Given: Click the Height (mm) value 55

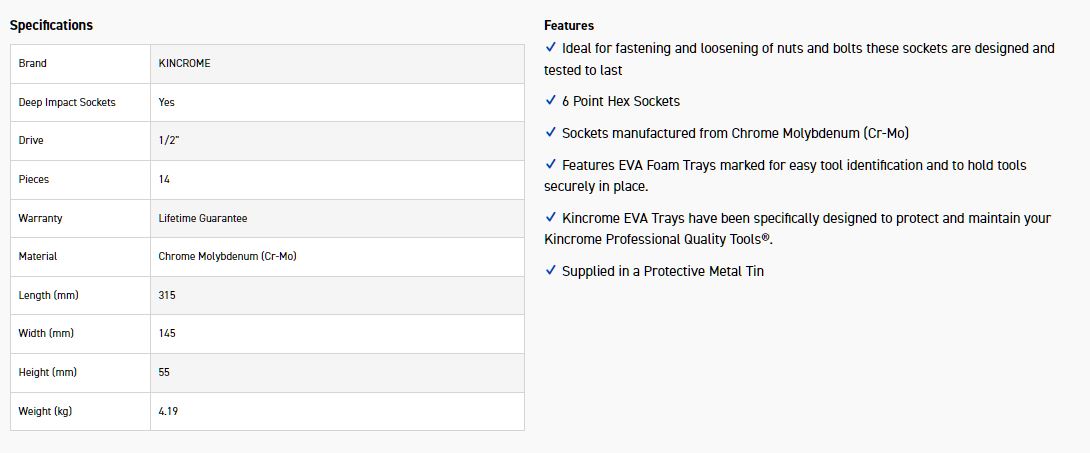Looking at the screenshot, I should click(x=164, y=372).
